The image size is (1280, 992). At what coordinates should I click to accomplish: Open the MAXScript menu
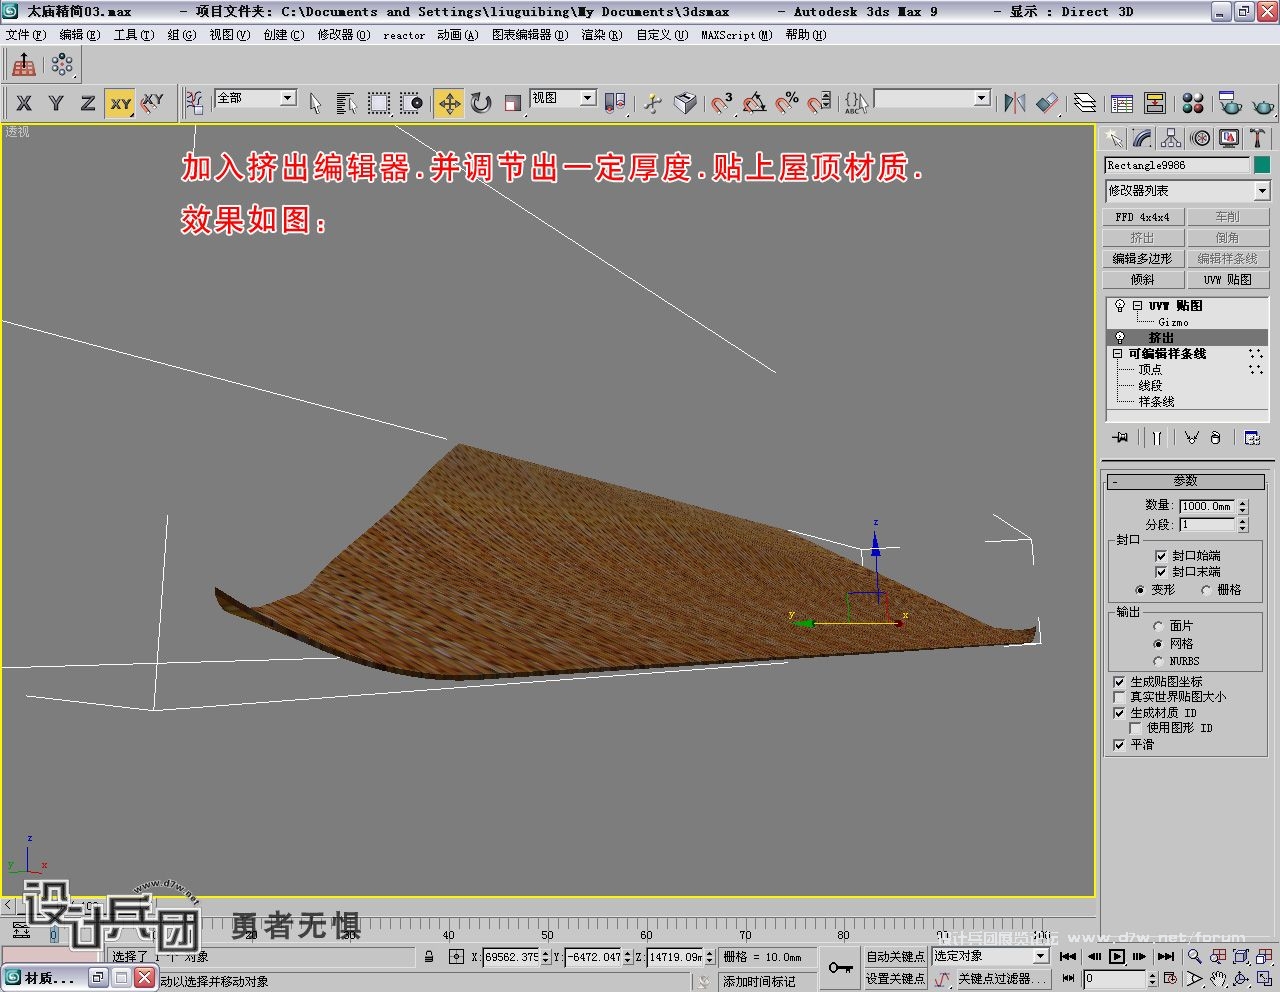(736, 34)
